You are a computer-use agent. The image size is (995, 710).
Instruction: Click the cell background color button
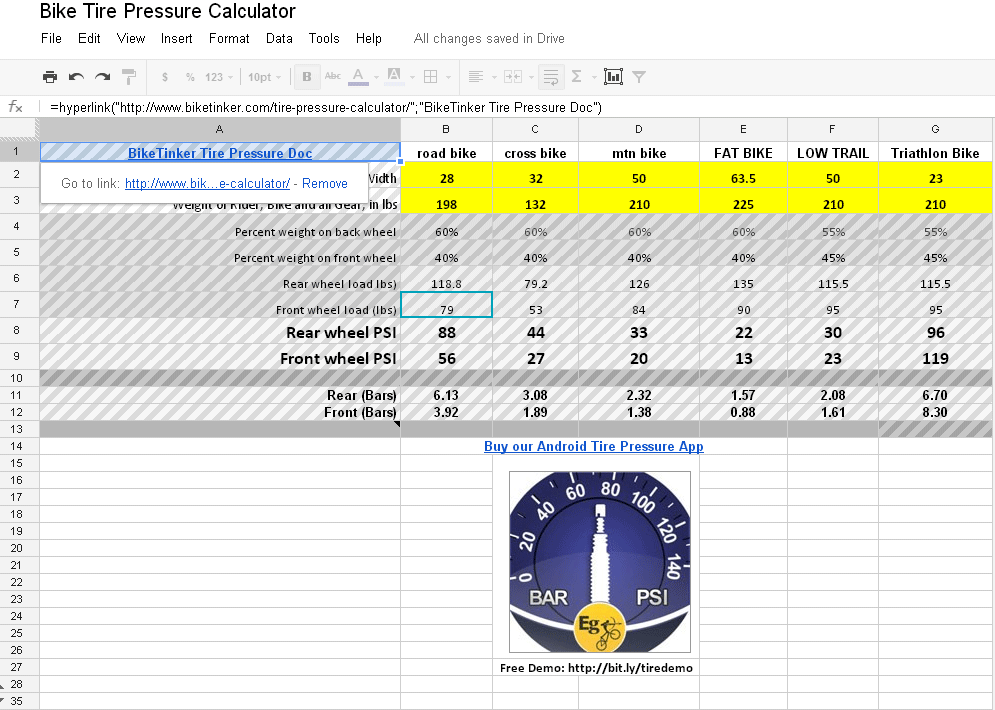[x=394, y=77]
